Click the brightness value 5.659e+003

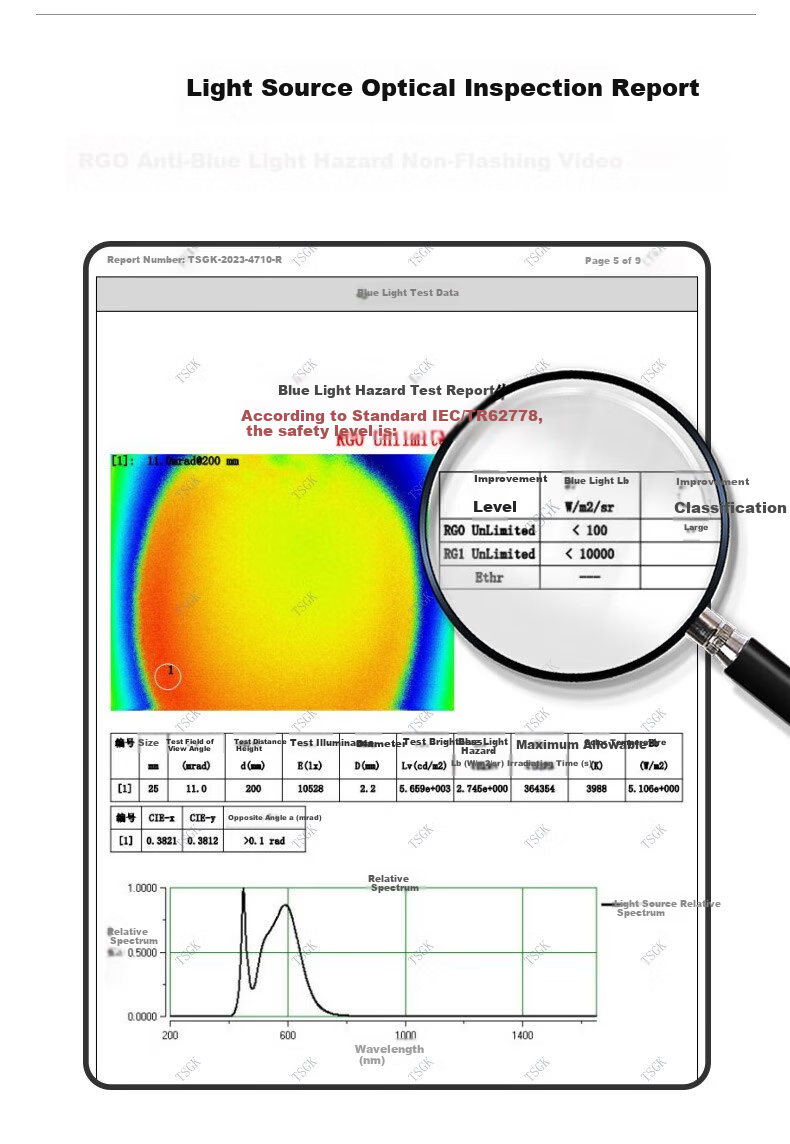[x=425, y=789]
